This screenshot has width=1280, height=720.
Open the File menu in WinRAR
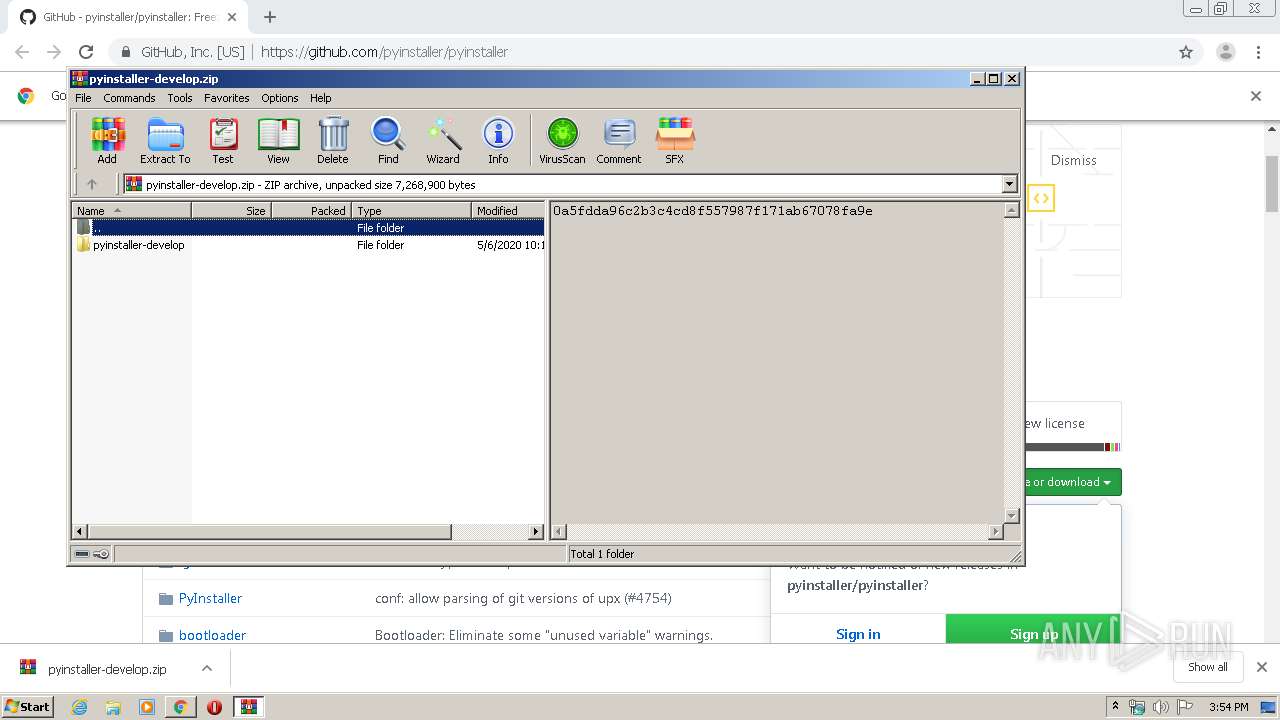pyautogui.click(x=83, y=98)
